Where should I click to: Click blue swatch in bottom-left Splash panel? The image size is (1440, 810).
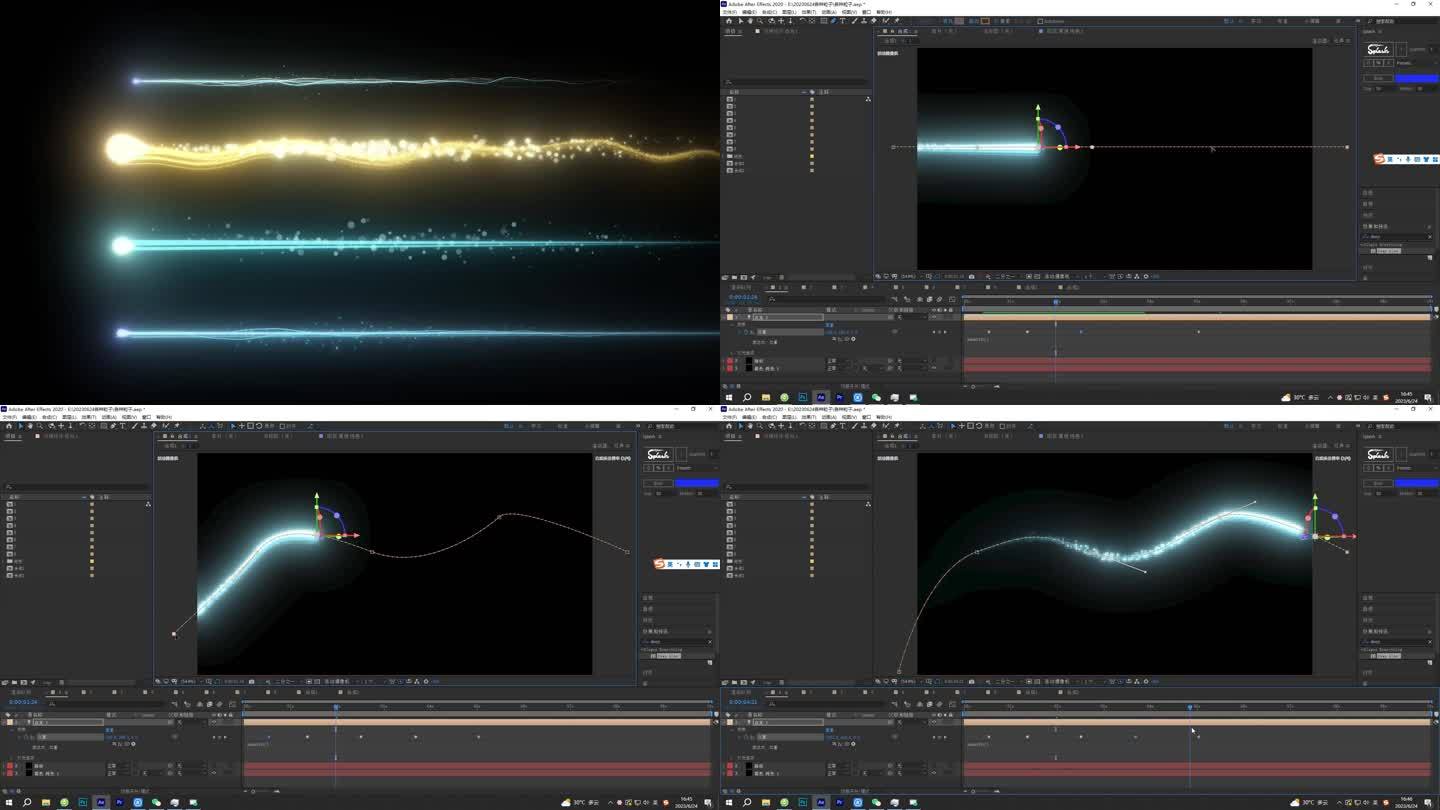[696, 483]
